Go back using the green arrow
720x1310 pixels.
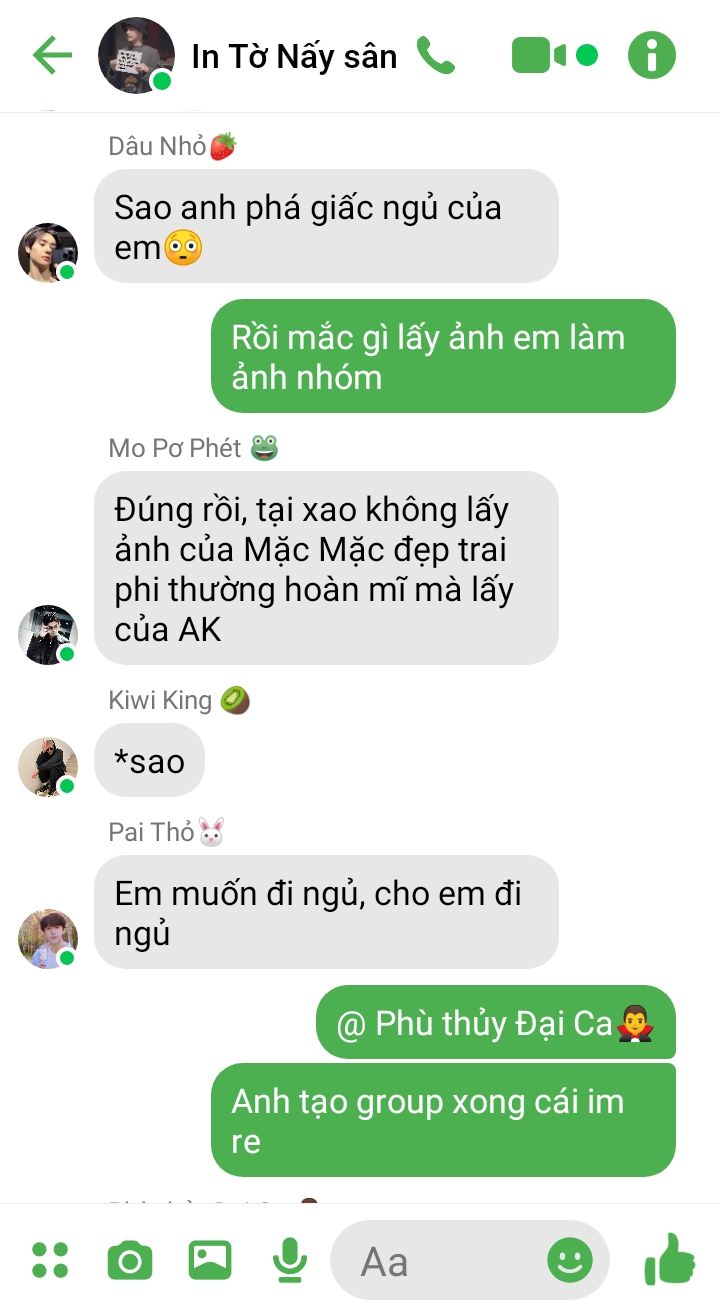tap(52, 55)
